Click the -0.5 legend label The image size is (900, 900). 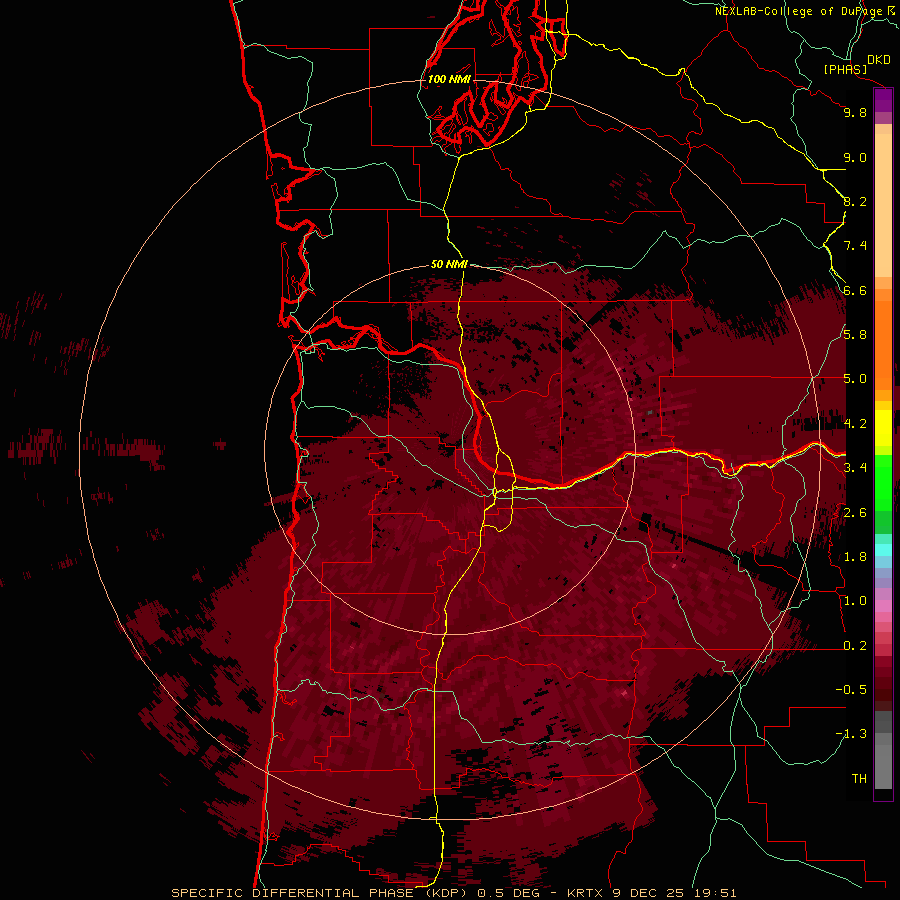(x=851, y=690)
